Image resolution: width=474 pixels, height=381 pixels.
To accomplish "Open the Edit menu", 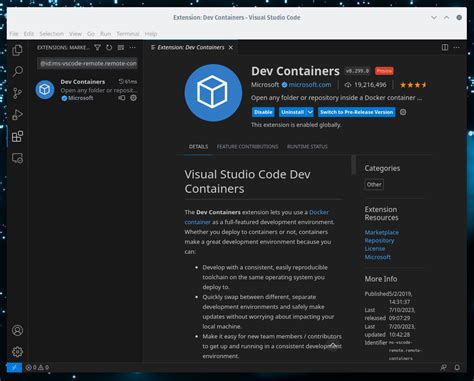I will coord(29,34).
